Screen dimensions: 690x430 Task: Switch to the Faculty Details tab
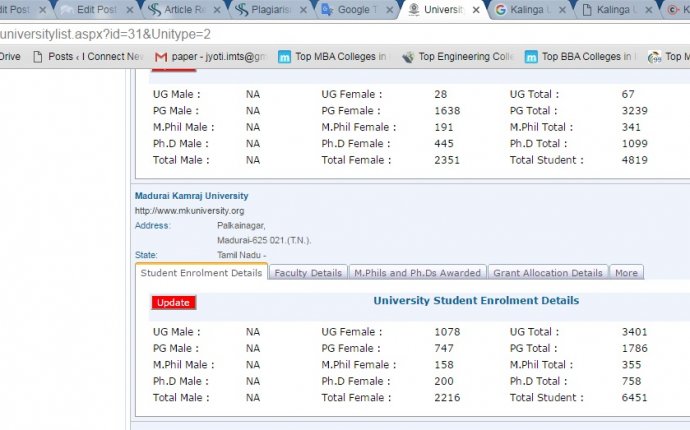pos(308,273)
